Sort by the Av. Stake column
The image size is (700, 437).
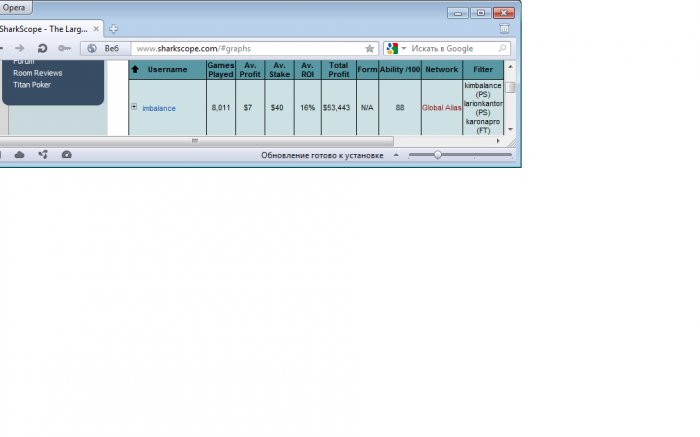point(279,70)
